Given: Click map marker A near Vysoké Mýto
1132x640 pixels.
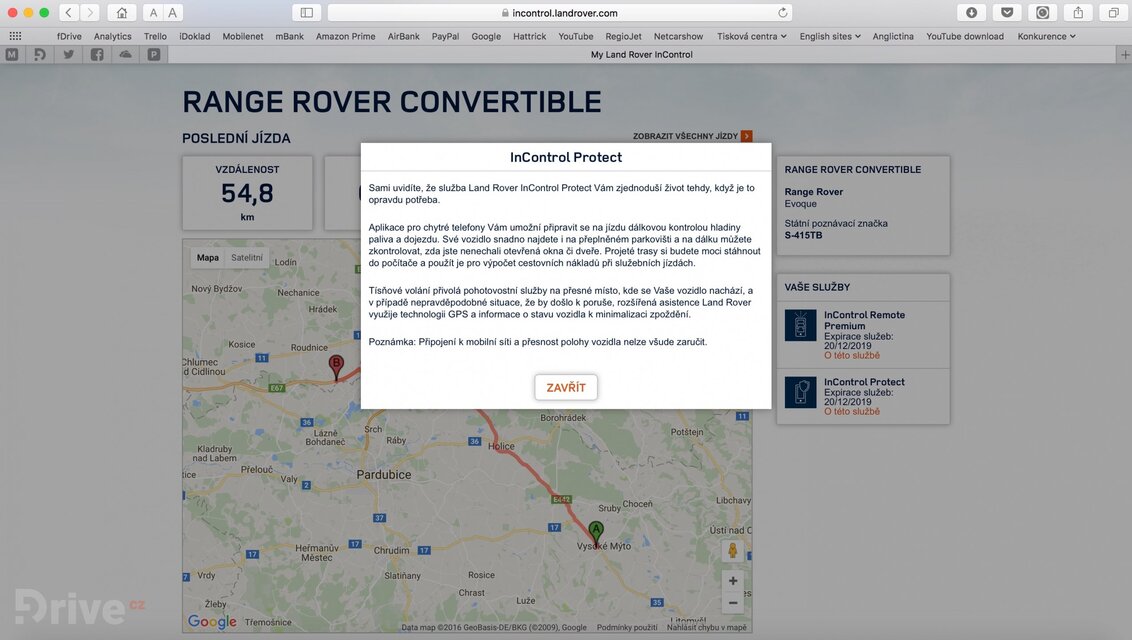Looking at the screenshot, I should click(596, 533).
